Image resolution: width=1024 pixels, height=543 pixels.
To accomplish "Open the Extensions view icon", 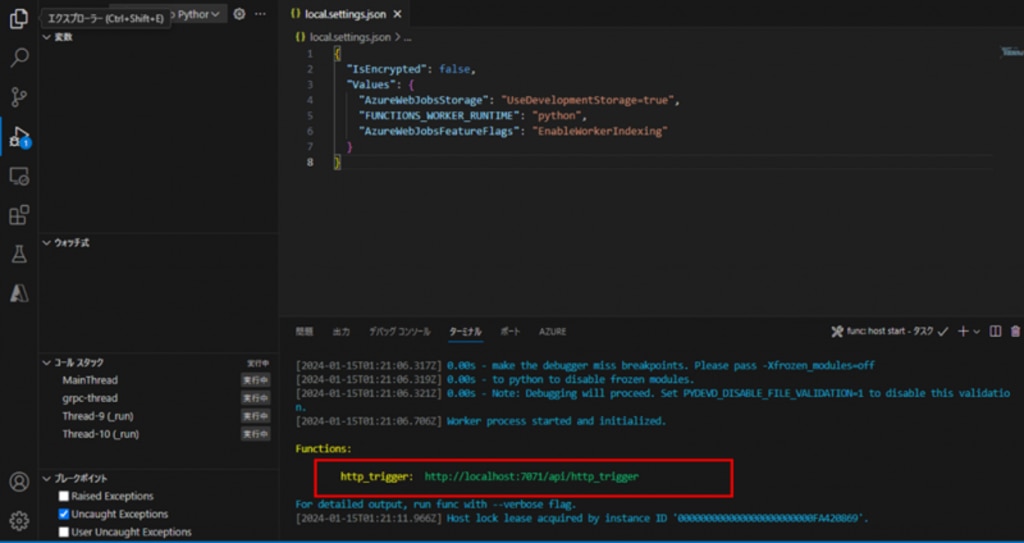I will tap(19, 215).
